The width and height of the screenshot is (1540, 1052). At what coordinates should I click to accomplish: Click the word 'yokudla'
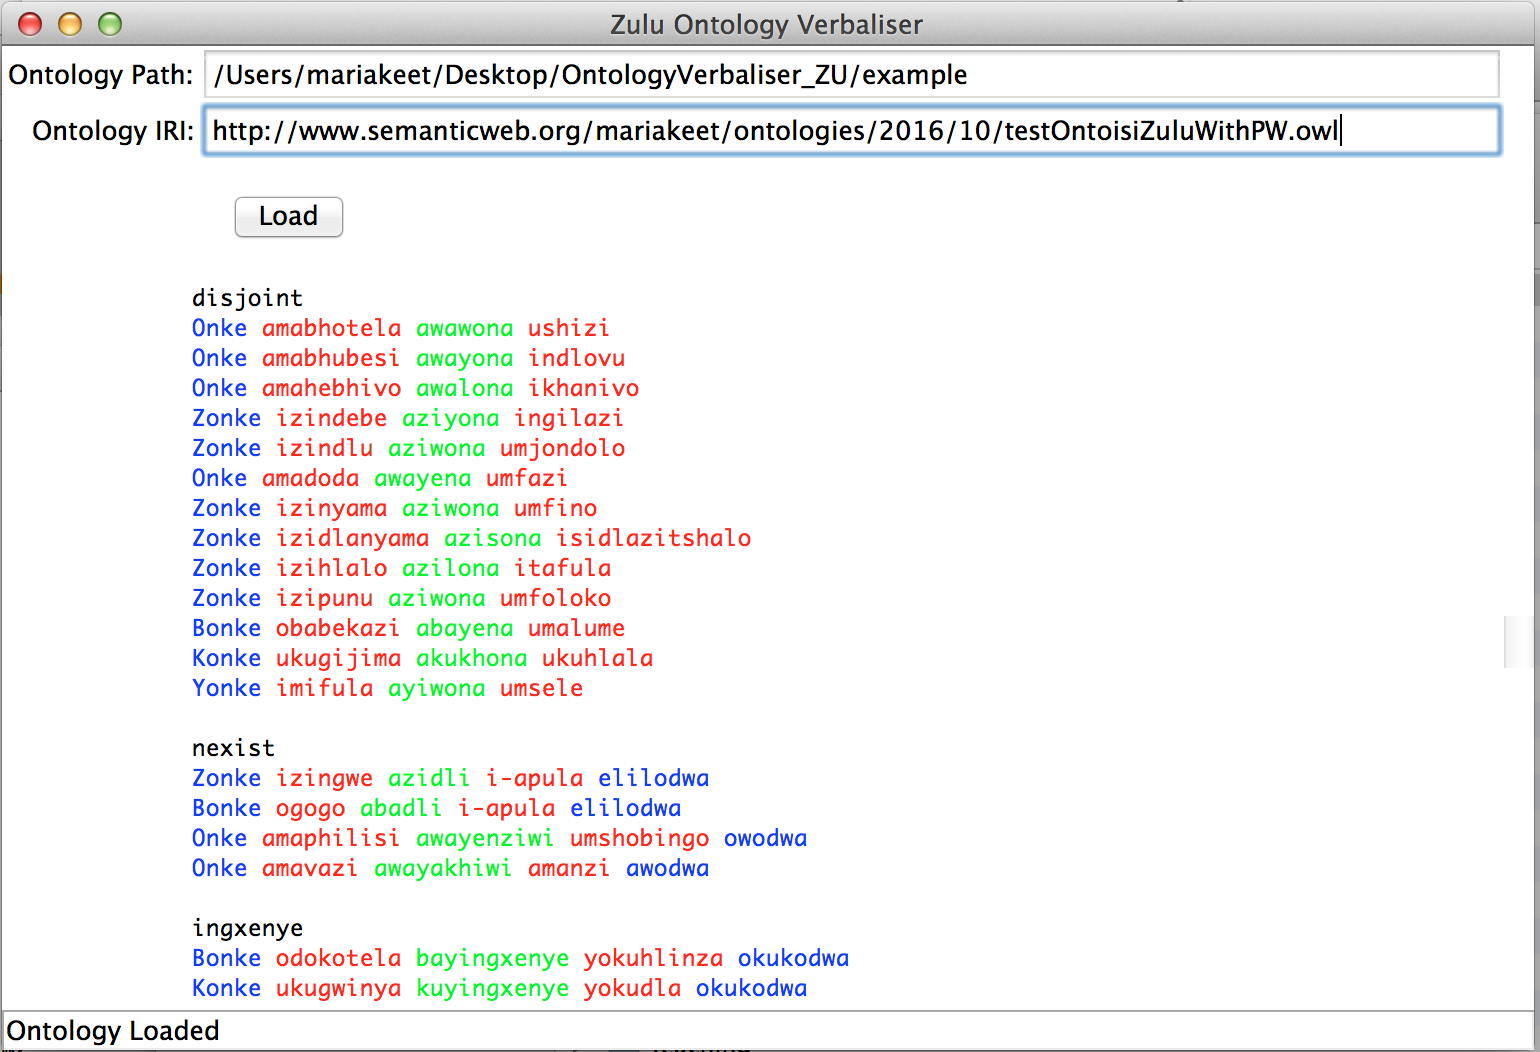(x=632, y=988)
